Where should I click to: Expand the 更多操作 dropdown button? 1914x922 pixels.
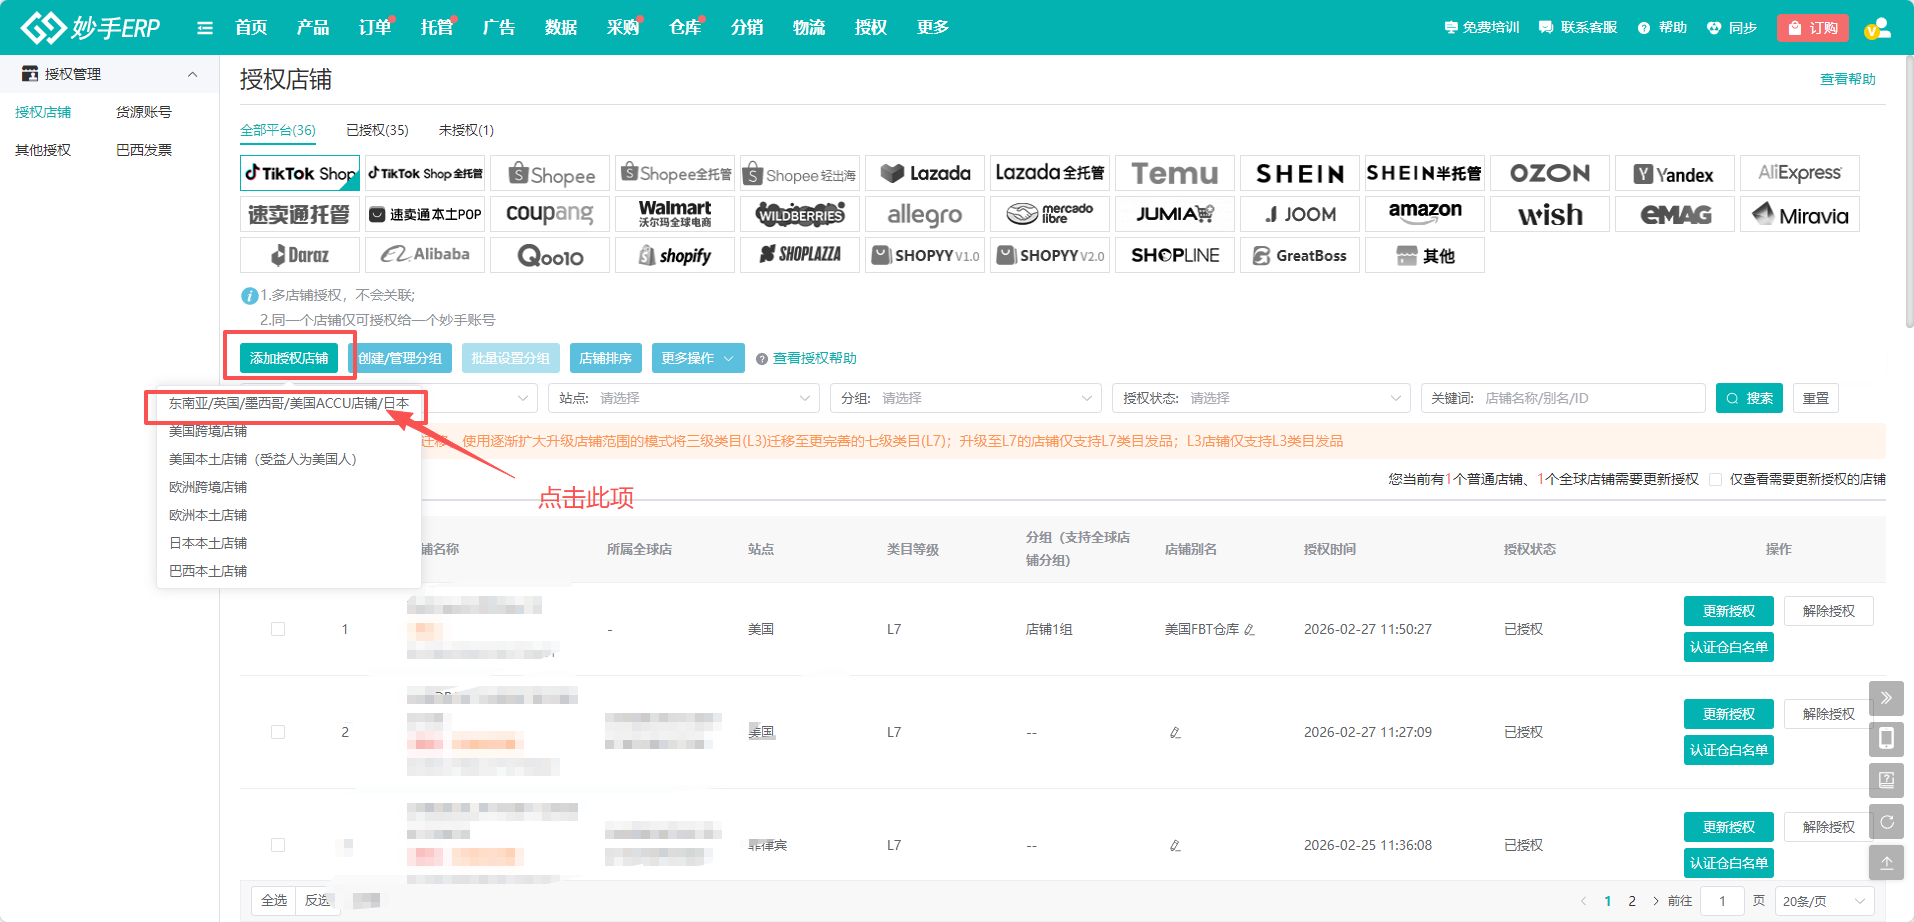[697, 358]
